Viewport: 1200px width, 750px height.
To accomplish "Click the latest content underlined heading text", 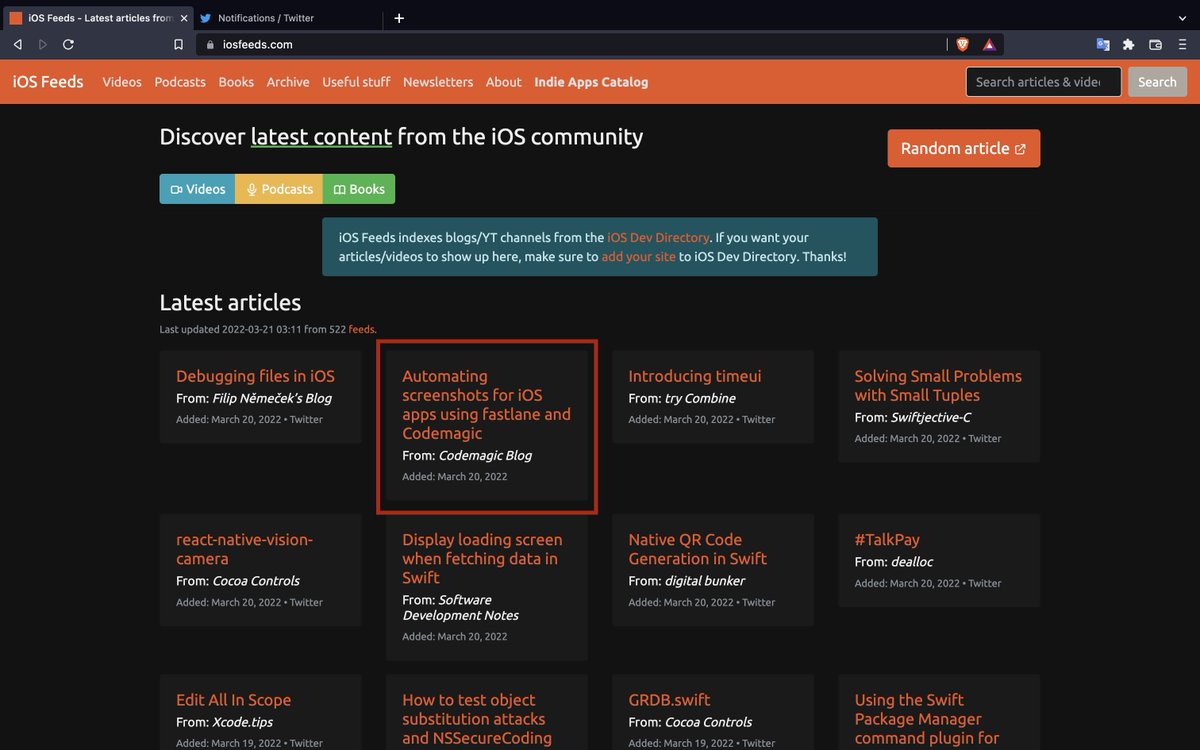I will [321, 137].
